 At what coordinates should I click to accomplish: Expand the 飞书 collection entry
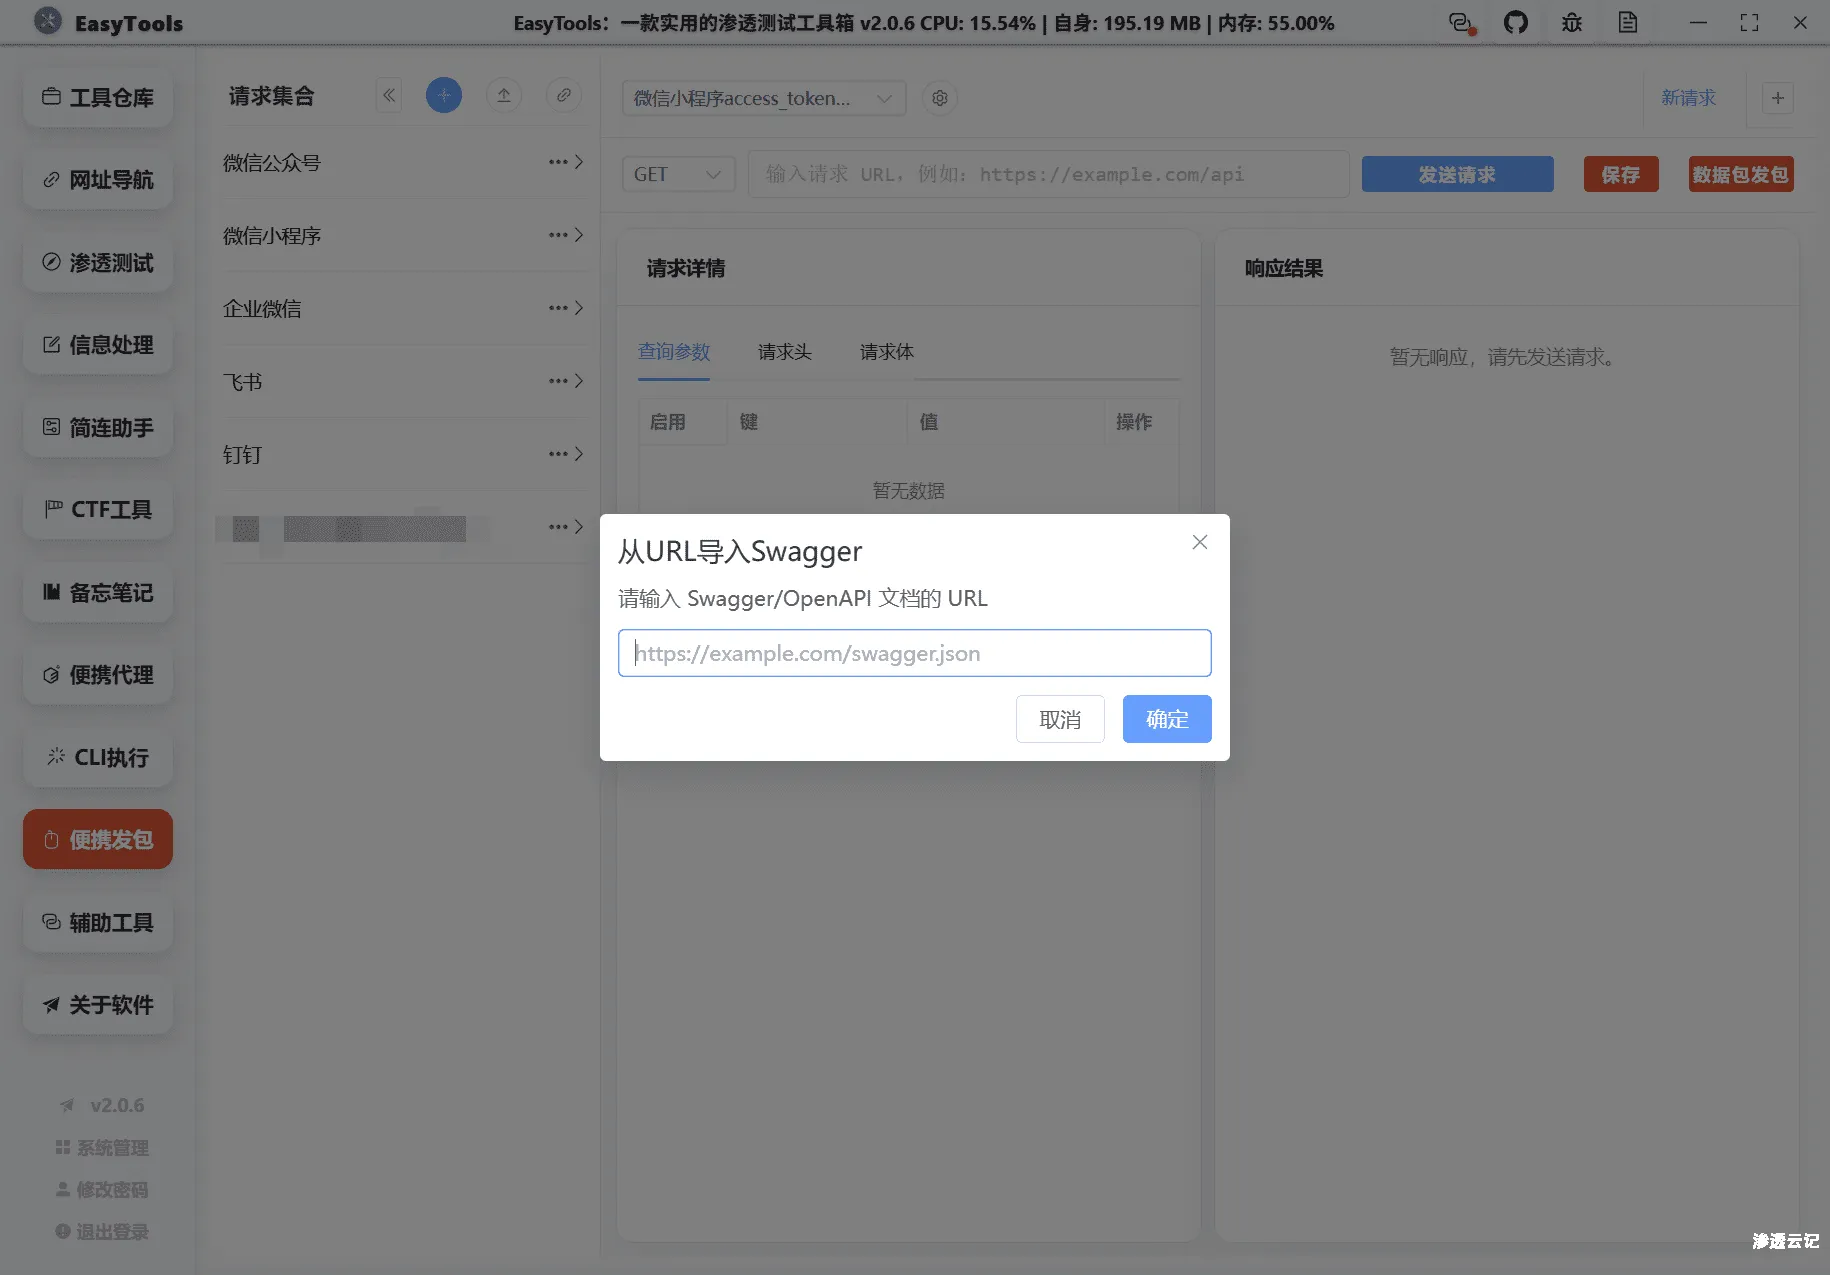579,381
